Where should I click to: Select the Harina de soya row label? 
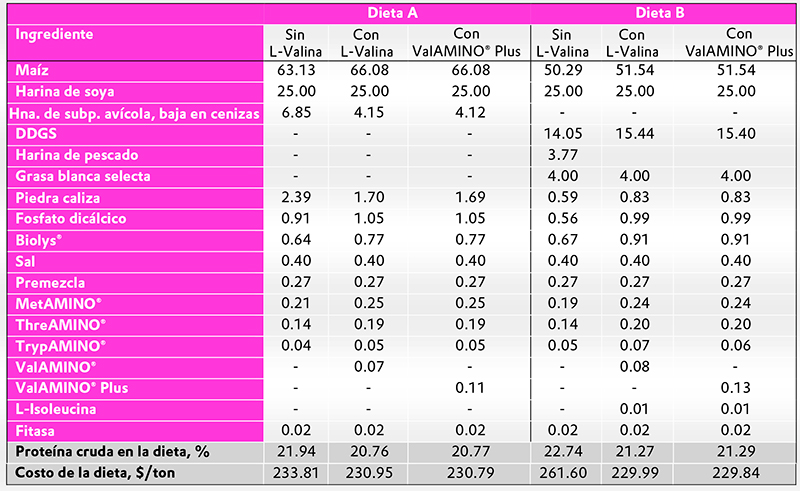[65, 91]
